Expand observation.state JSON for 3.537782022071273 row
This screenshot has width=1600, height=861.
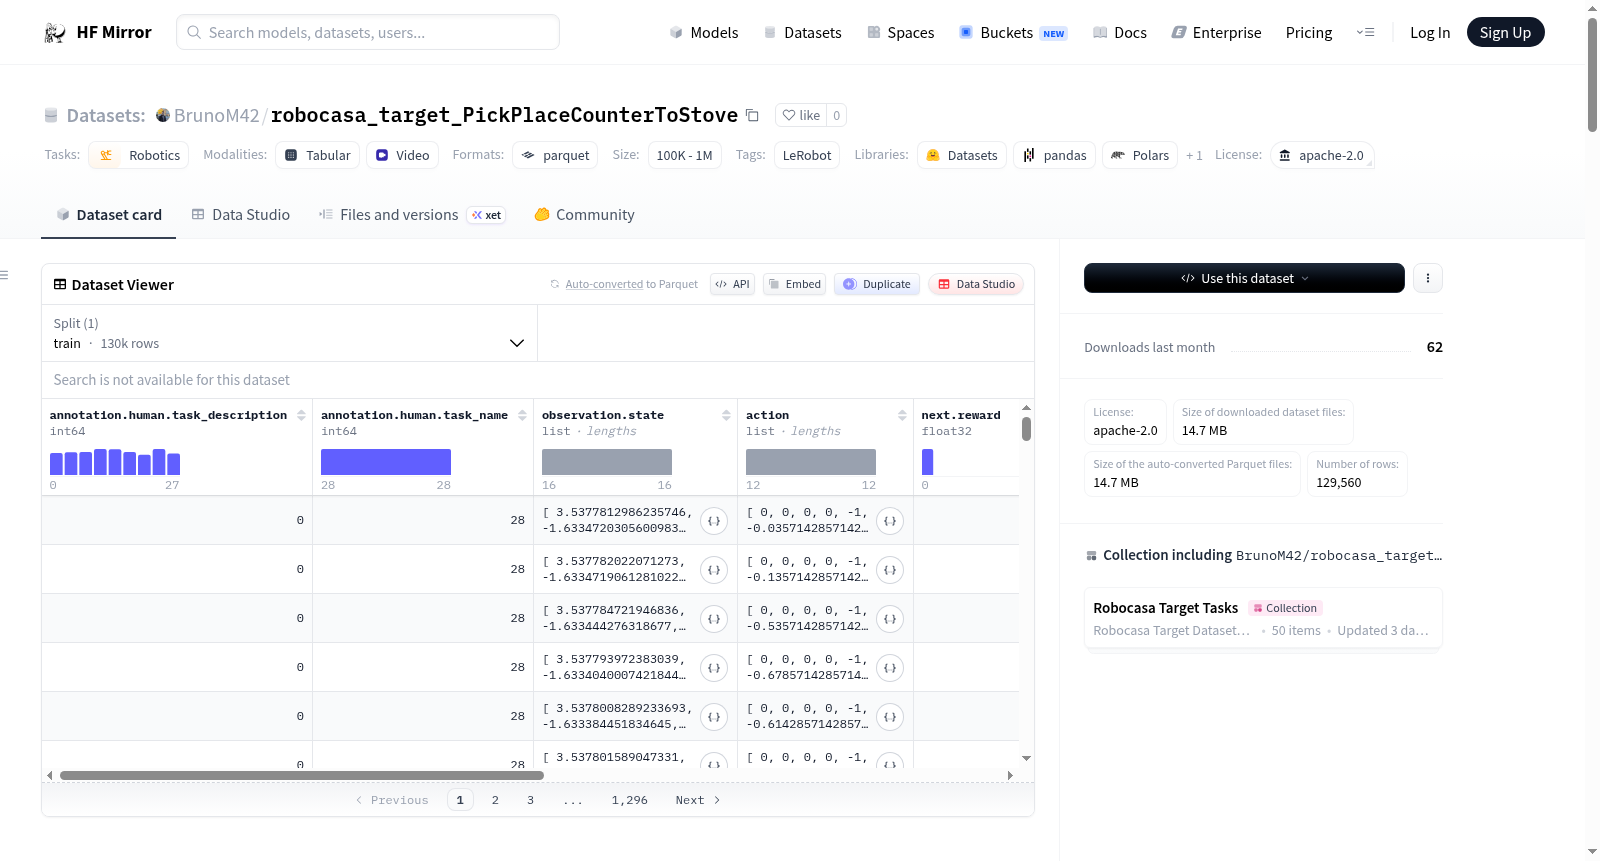tap(714, 570)
